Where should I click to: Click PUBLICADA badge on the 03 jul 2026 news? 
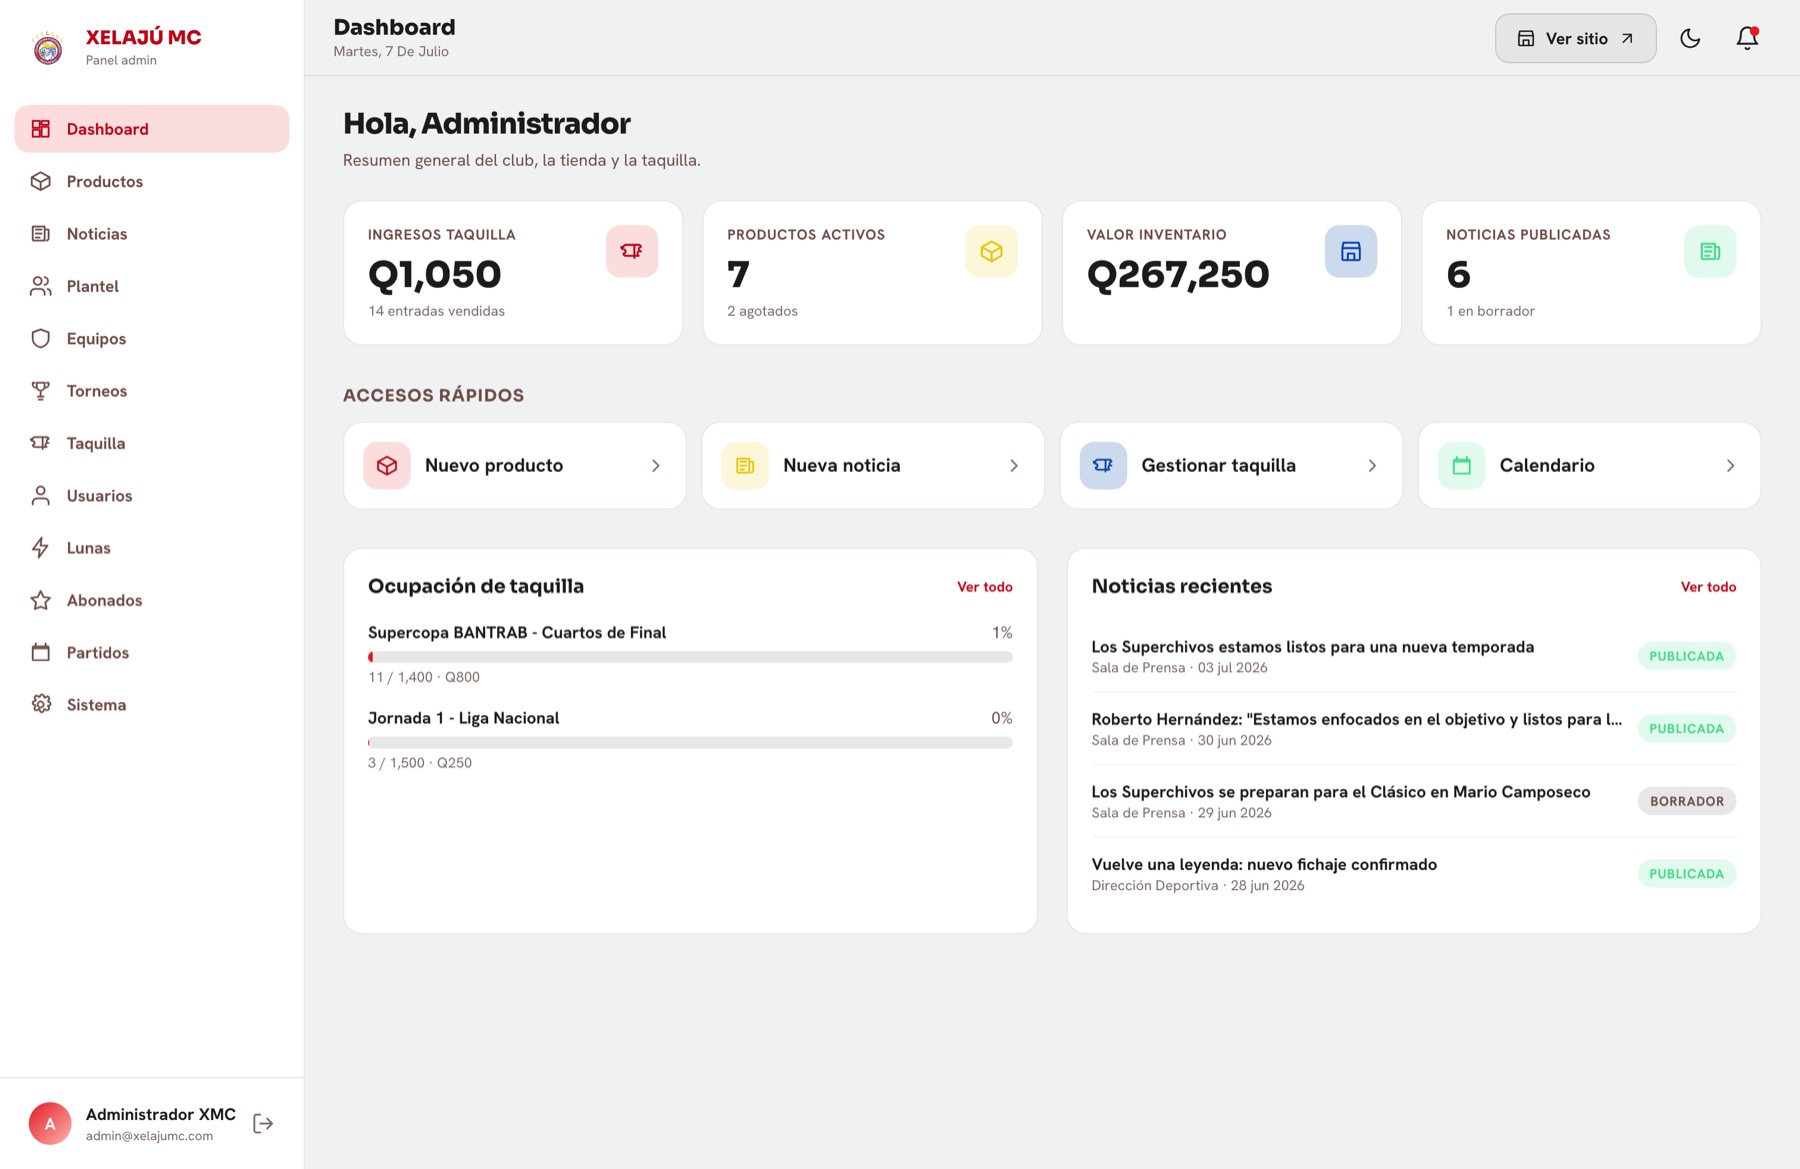tap(1687, 656)
